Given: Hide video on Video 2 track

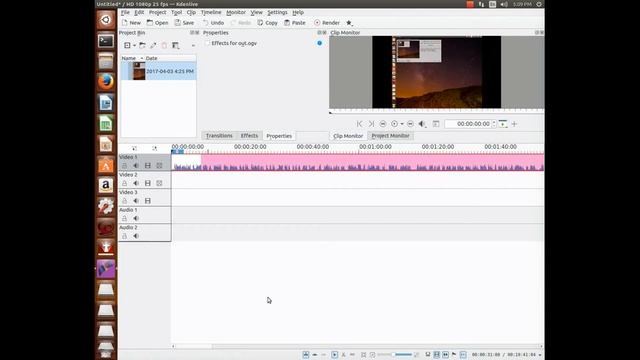Looking at the screenshot, I should [x=148, y=183].
